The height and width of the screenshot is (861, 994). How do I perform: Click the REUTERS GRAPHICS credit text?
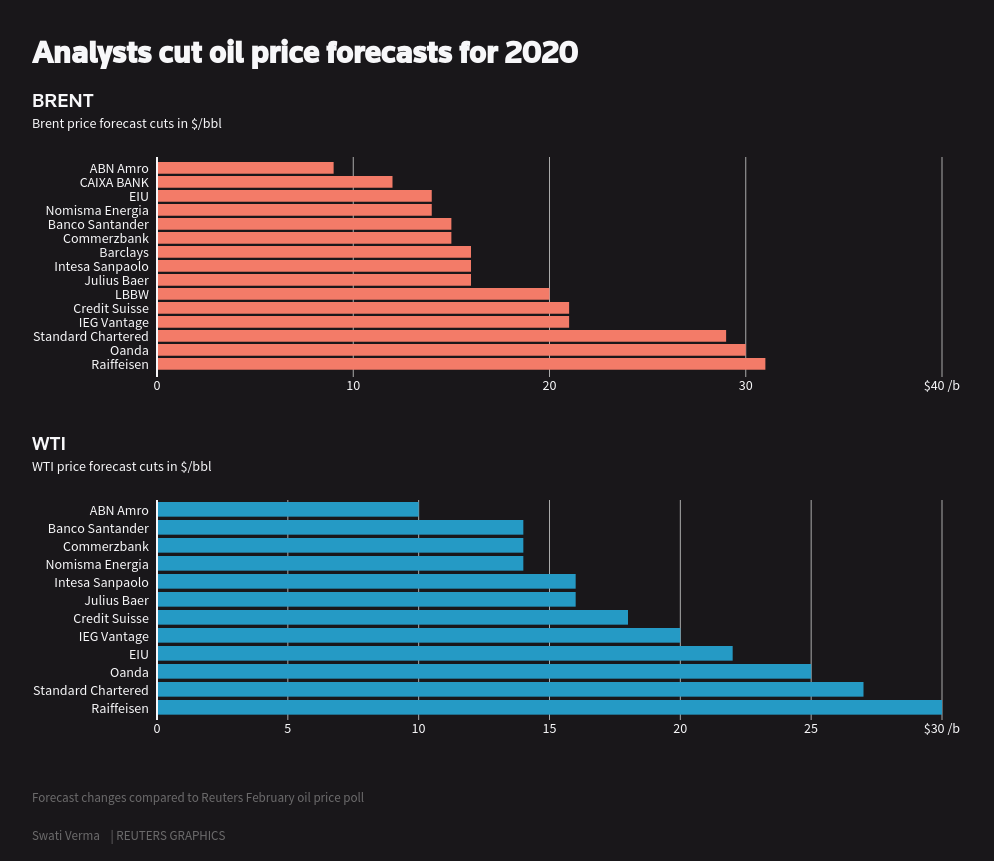pos(170,836)
